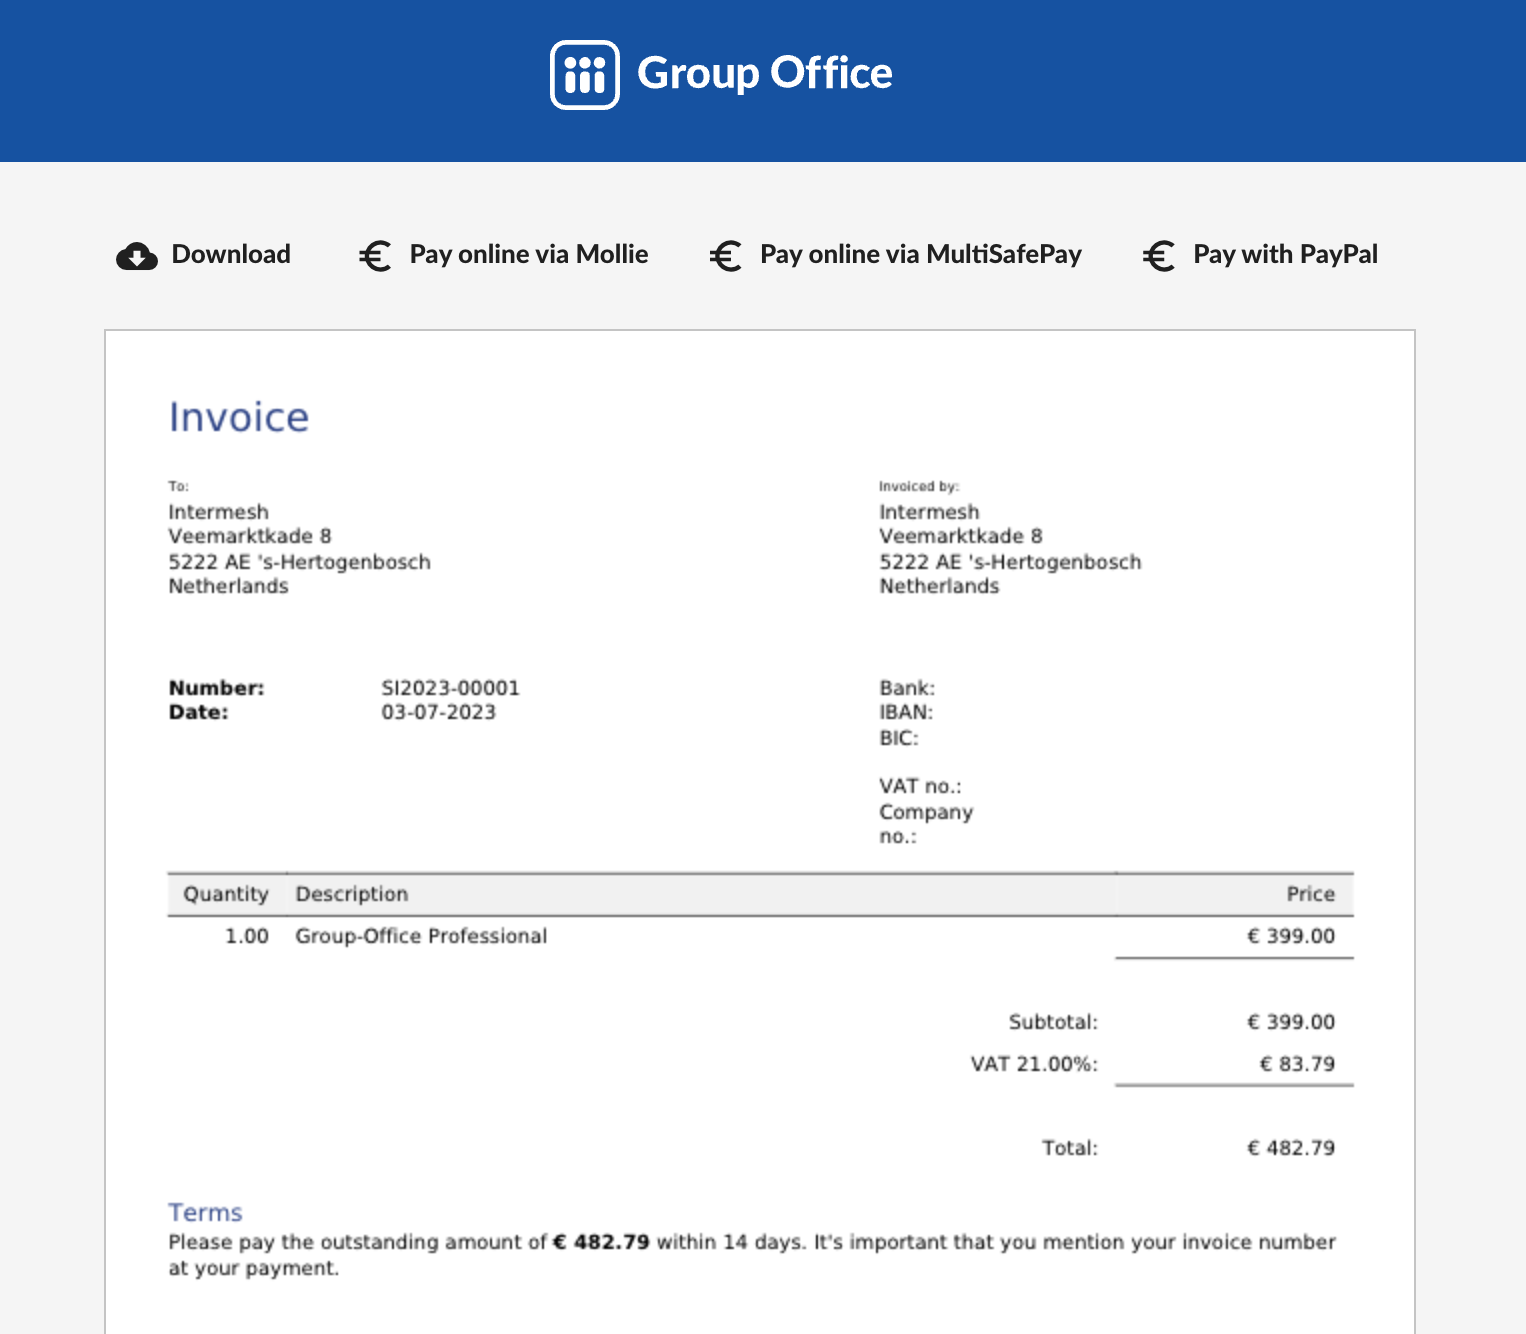Viewport: 1526px width, 1334px height.
Task: Select the Group-Office Professional line item
Action: point(421,936)
